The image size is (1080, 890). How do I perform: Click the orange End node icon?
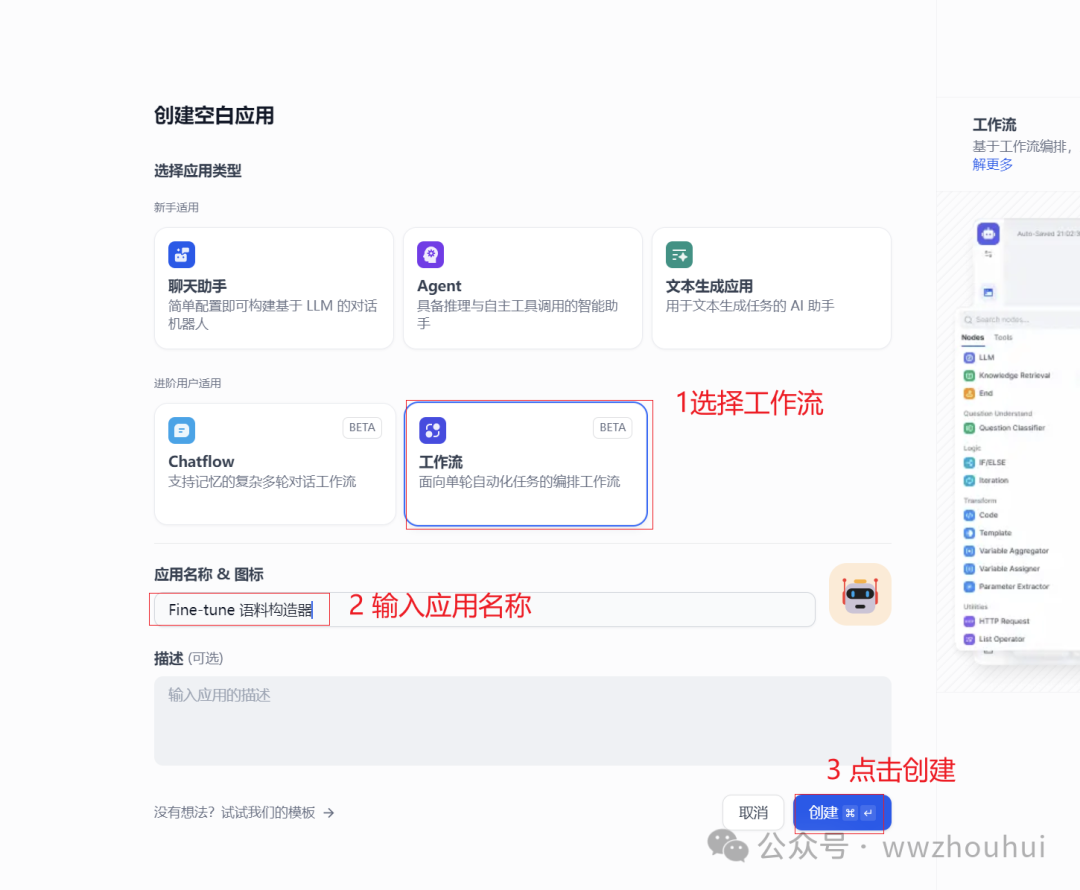(969, 393)
